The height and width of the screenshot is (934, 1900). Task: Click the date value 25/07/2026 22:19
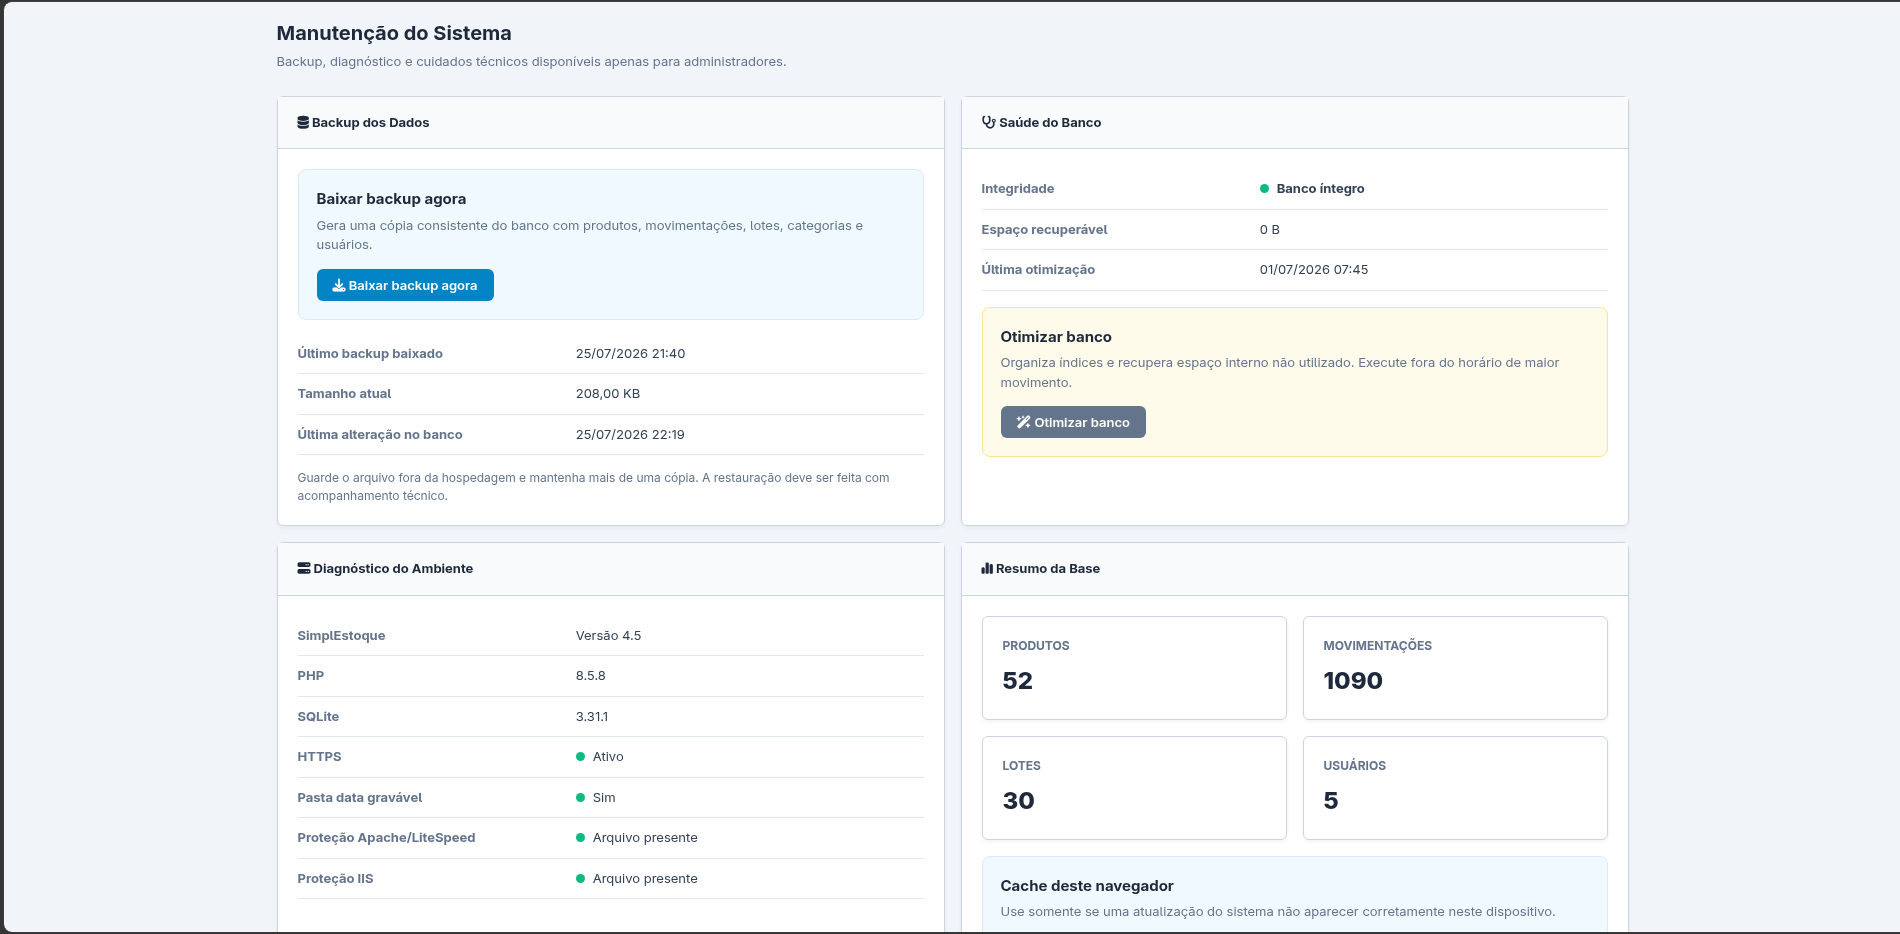[630, 434]
